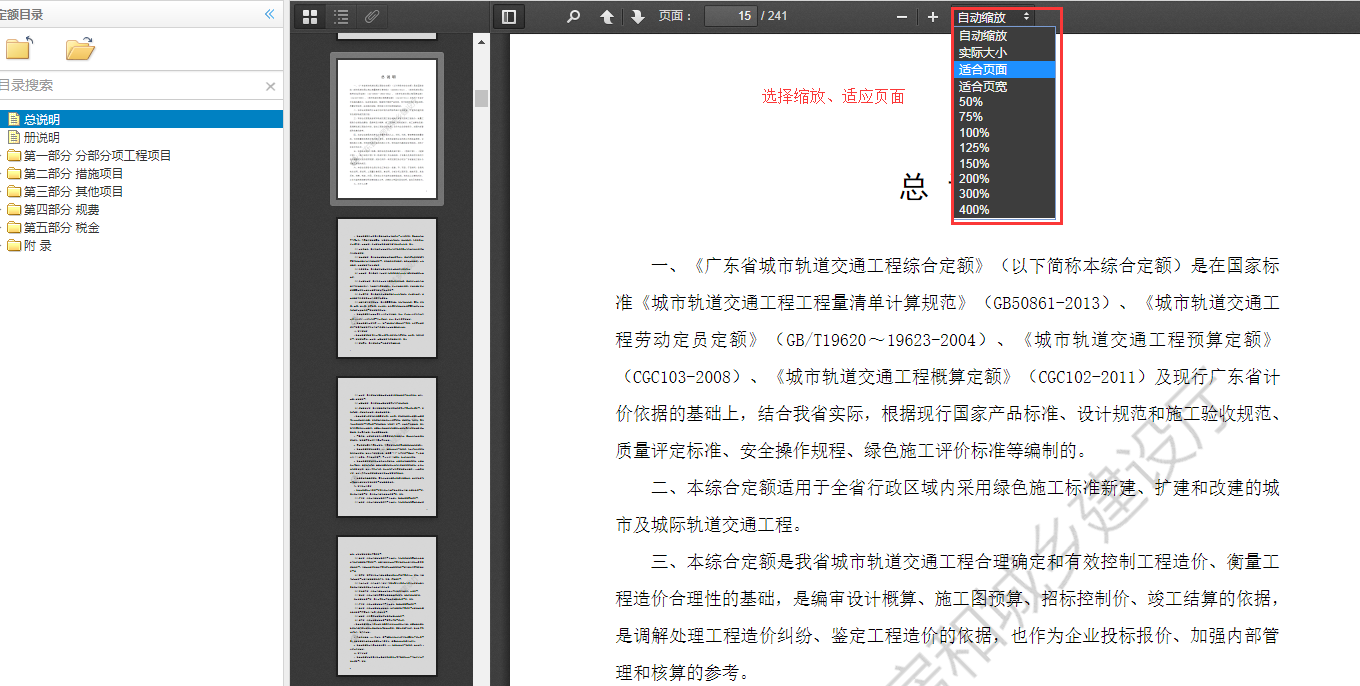1360x686 pixels.
Task: Set zoom to 300%
Action: click(1005, 194)
